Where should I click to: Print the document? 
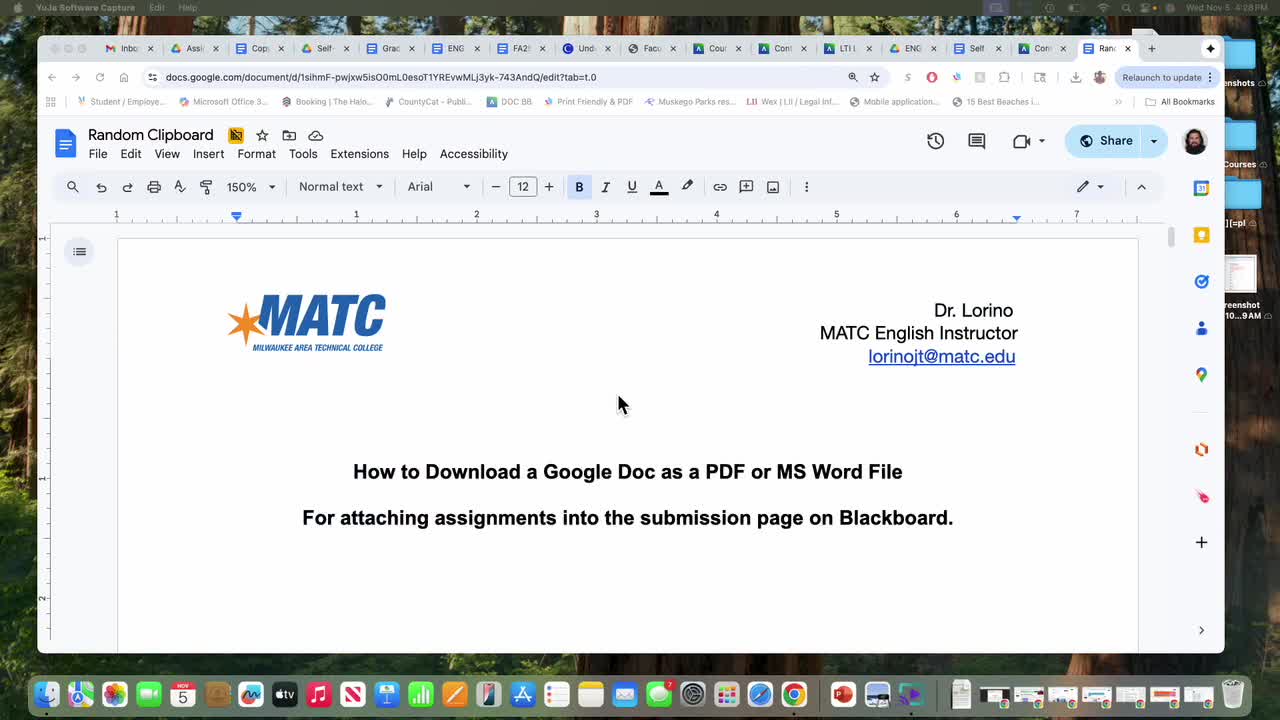154,187
